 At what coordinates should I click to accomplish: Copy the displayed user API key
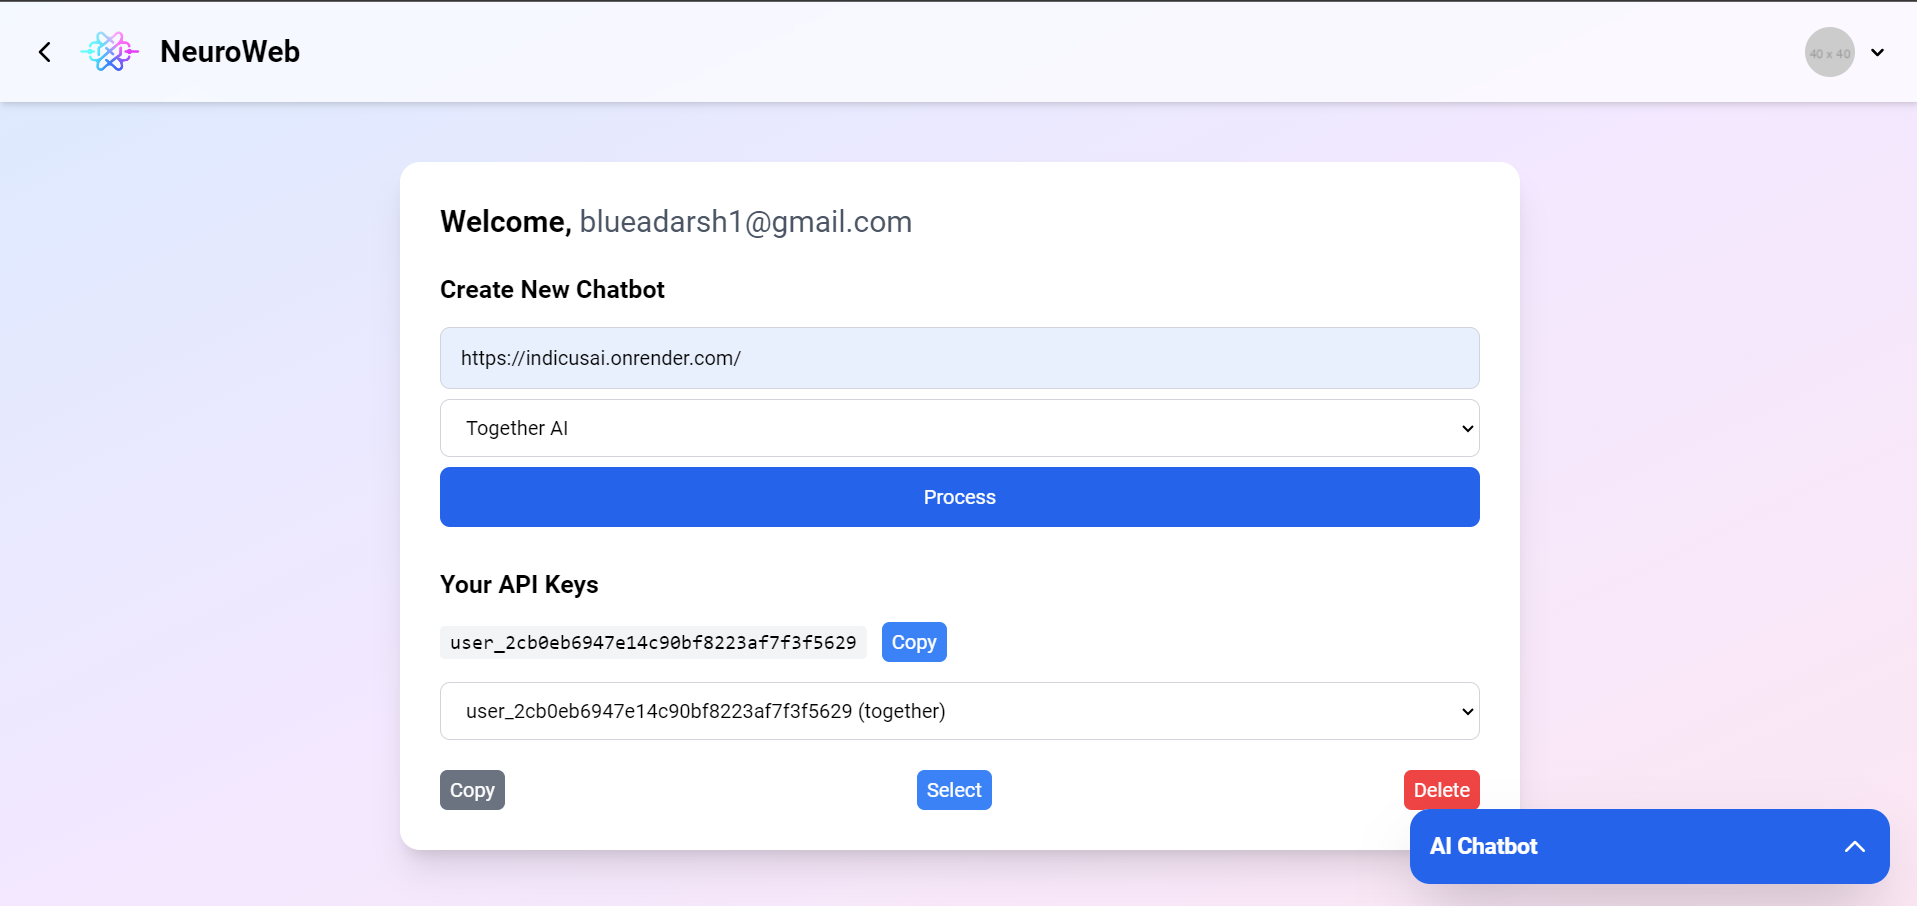914,642
